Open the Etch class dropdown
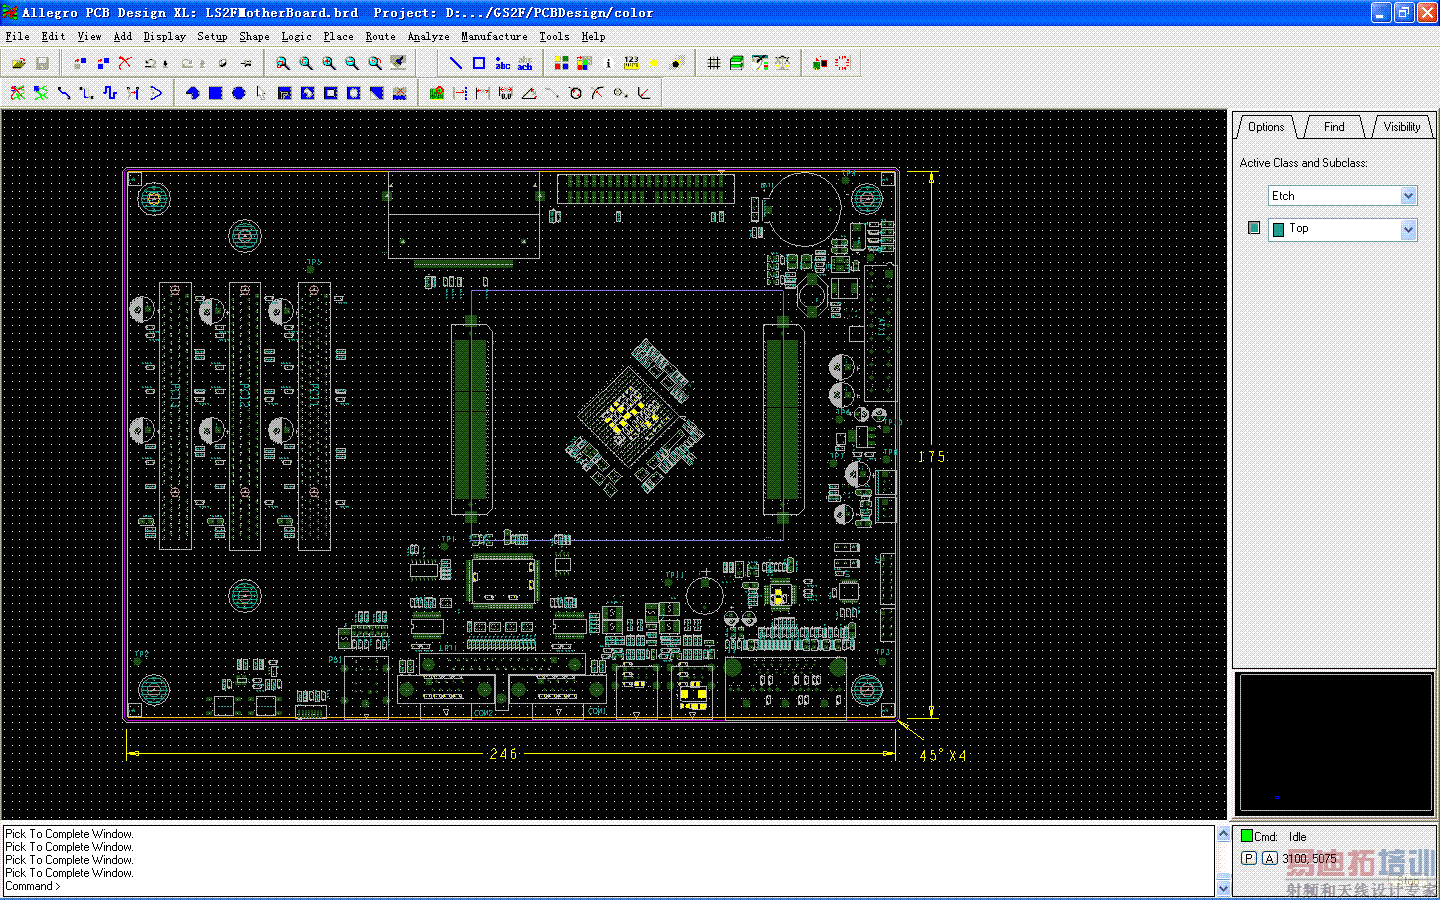The image size is (1440, 900). pyautogui.click(x=1409, y=196)
